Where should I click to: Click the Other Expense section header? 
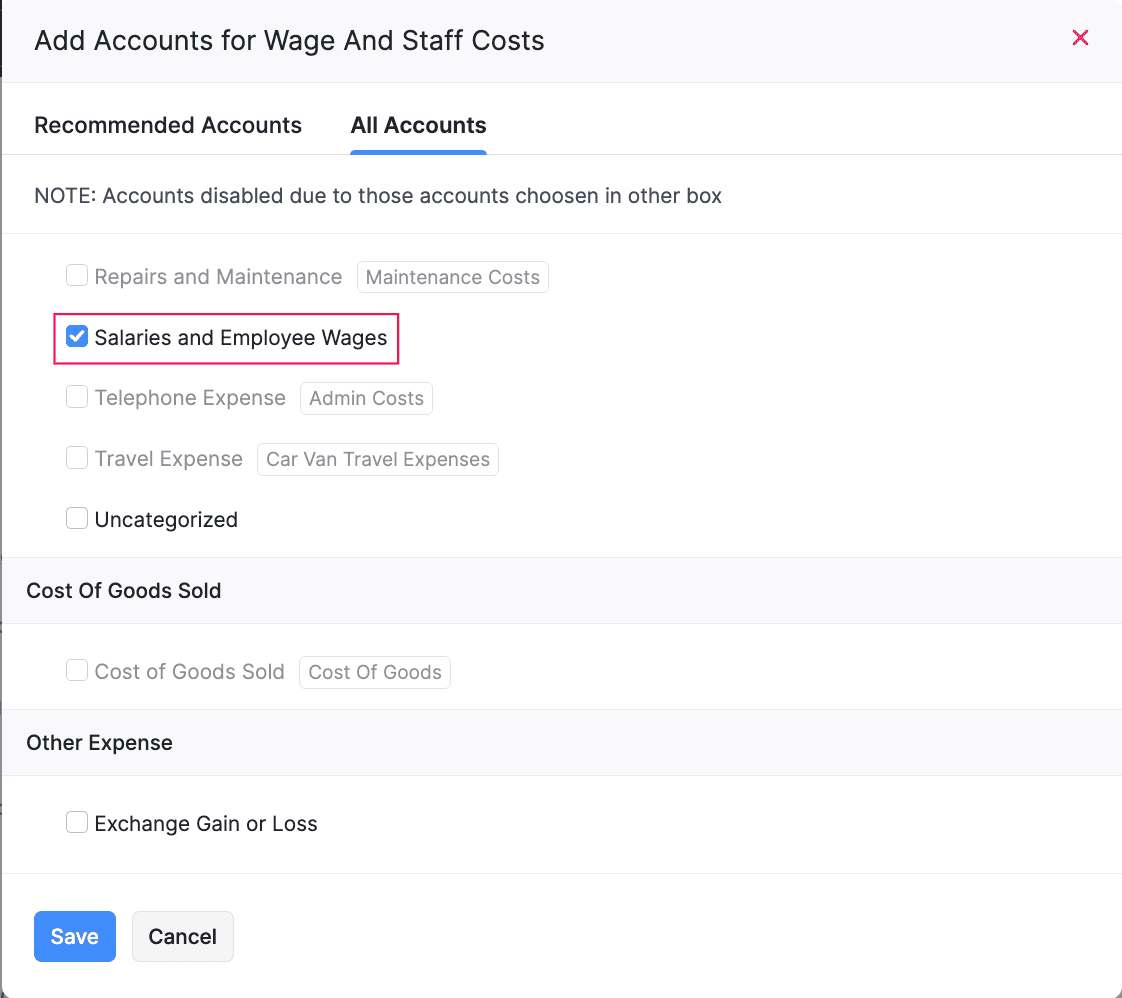coord(100,742)
